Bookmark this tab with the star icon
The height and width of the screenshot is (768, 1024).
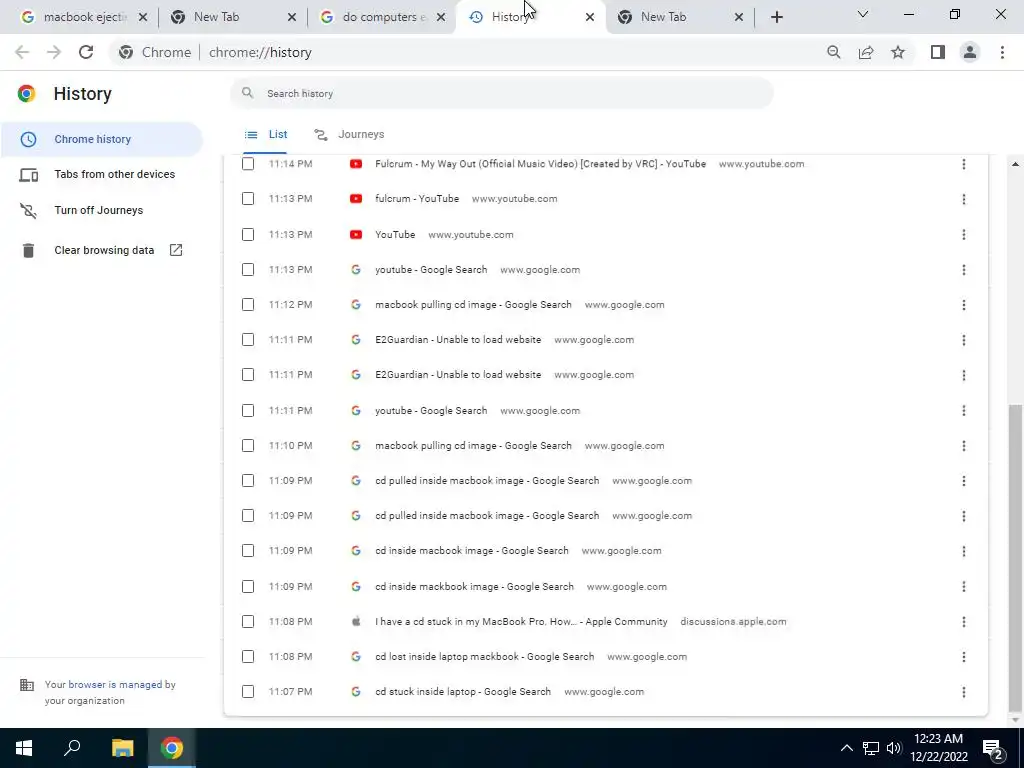pos(898,52)
